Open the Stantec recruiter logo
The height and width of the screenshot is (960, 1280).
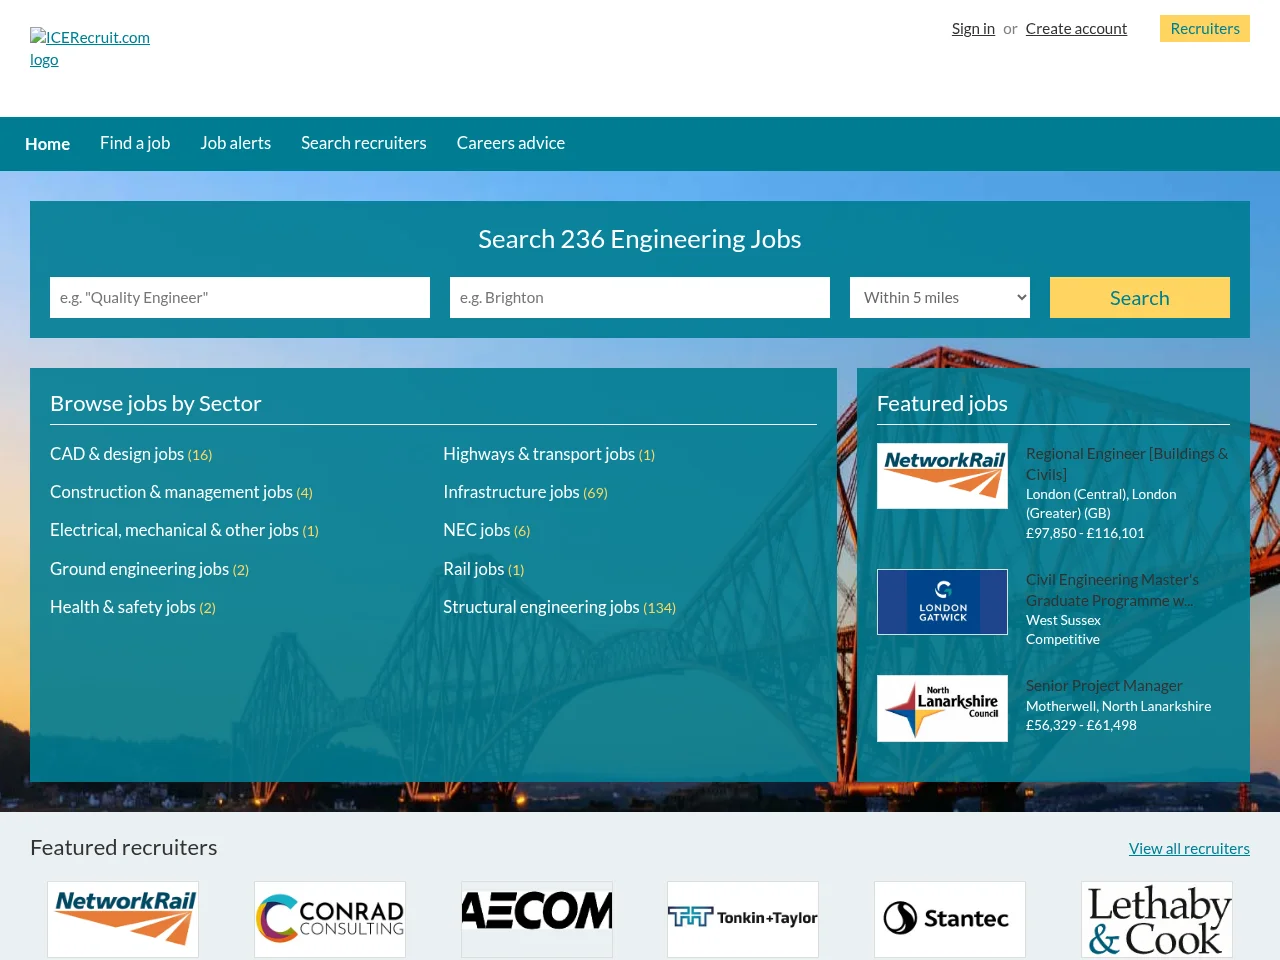950,919
